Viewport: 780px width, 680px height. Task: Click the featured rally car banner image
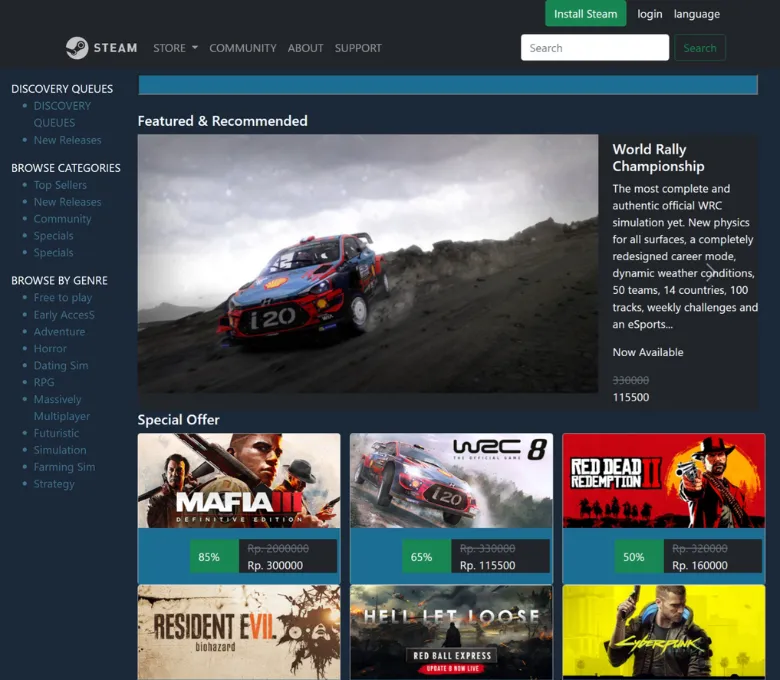368,264
